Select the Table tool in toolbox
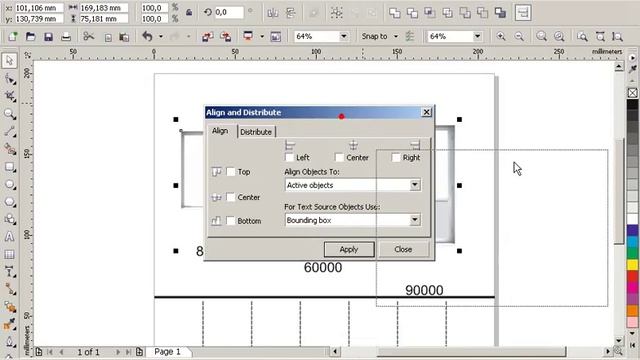Image resolution: width=640 pixels, height=360 pixels. click(x=9, y=254)
